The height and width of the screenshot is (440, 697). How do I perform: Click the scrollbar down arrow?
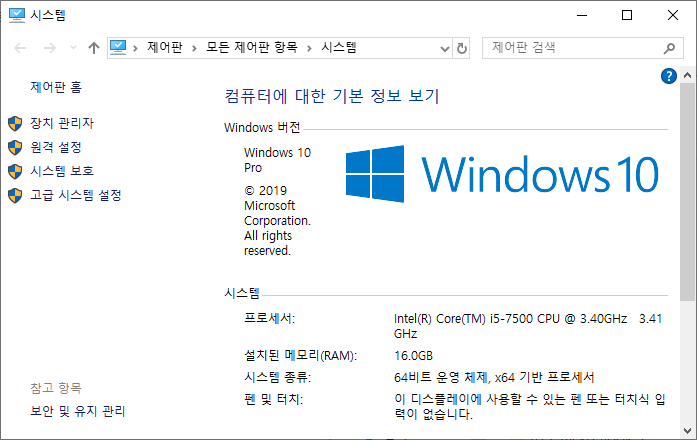pos(687,431)
